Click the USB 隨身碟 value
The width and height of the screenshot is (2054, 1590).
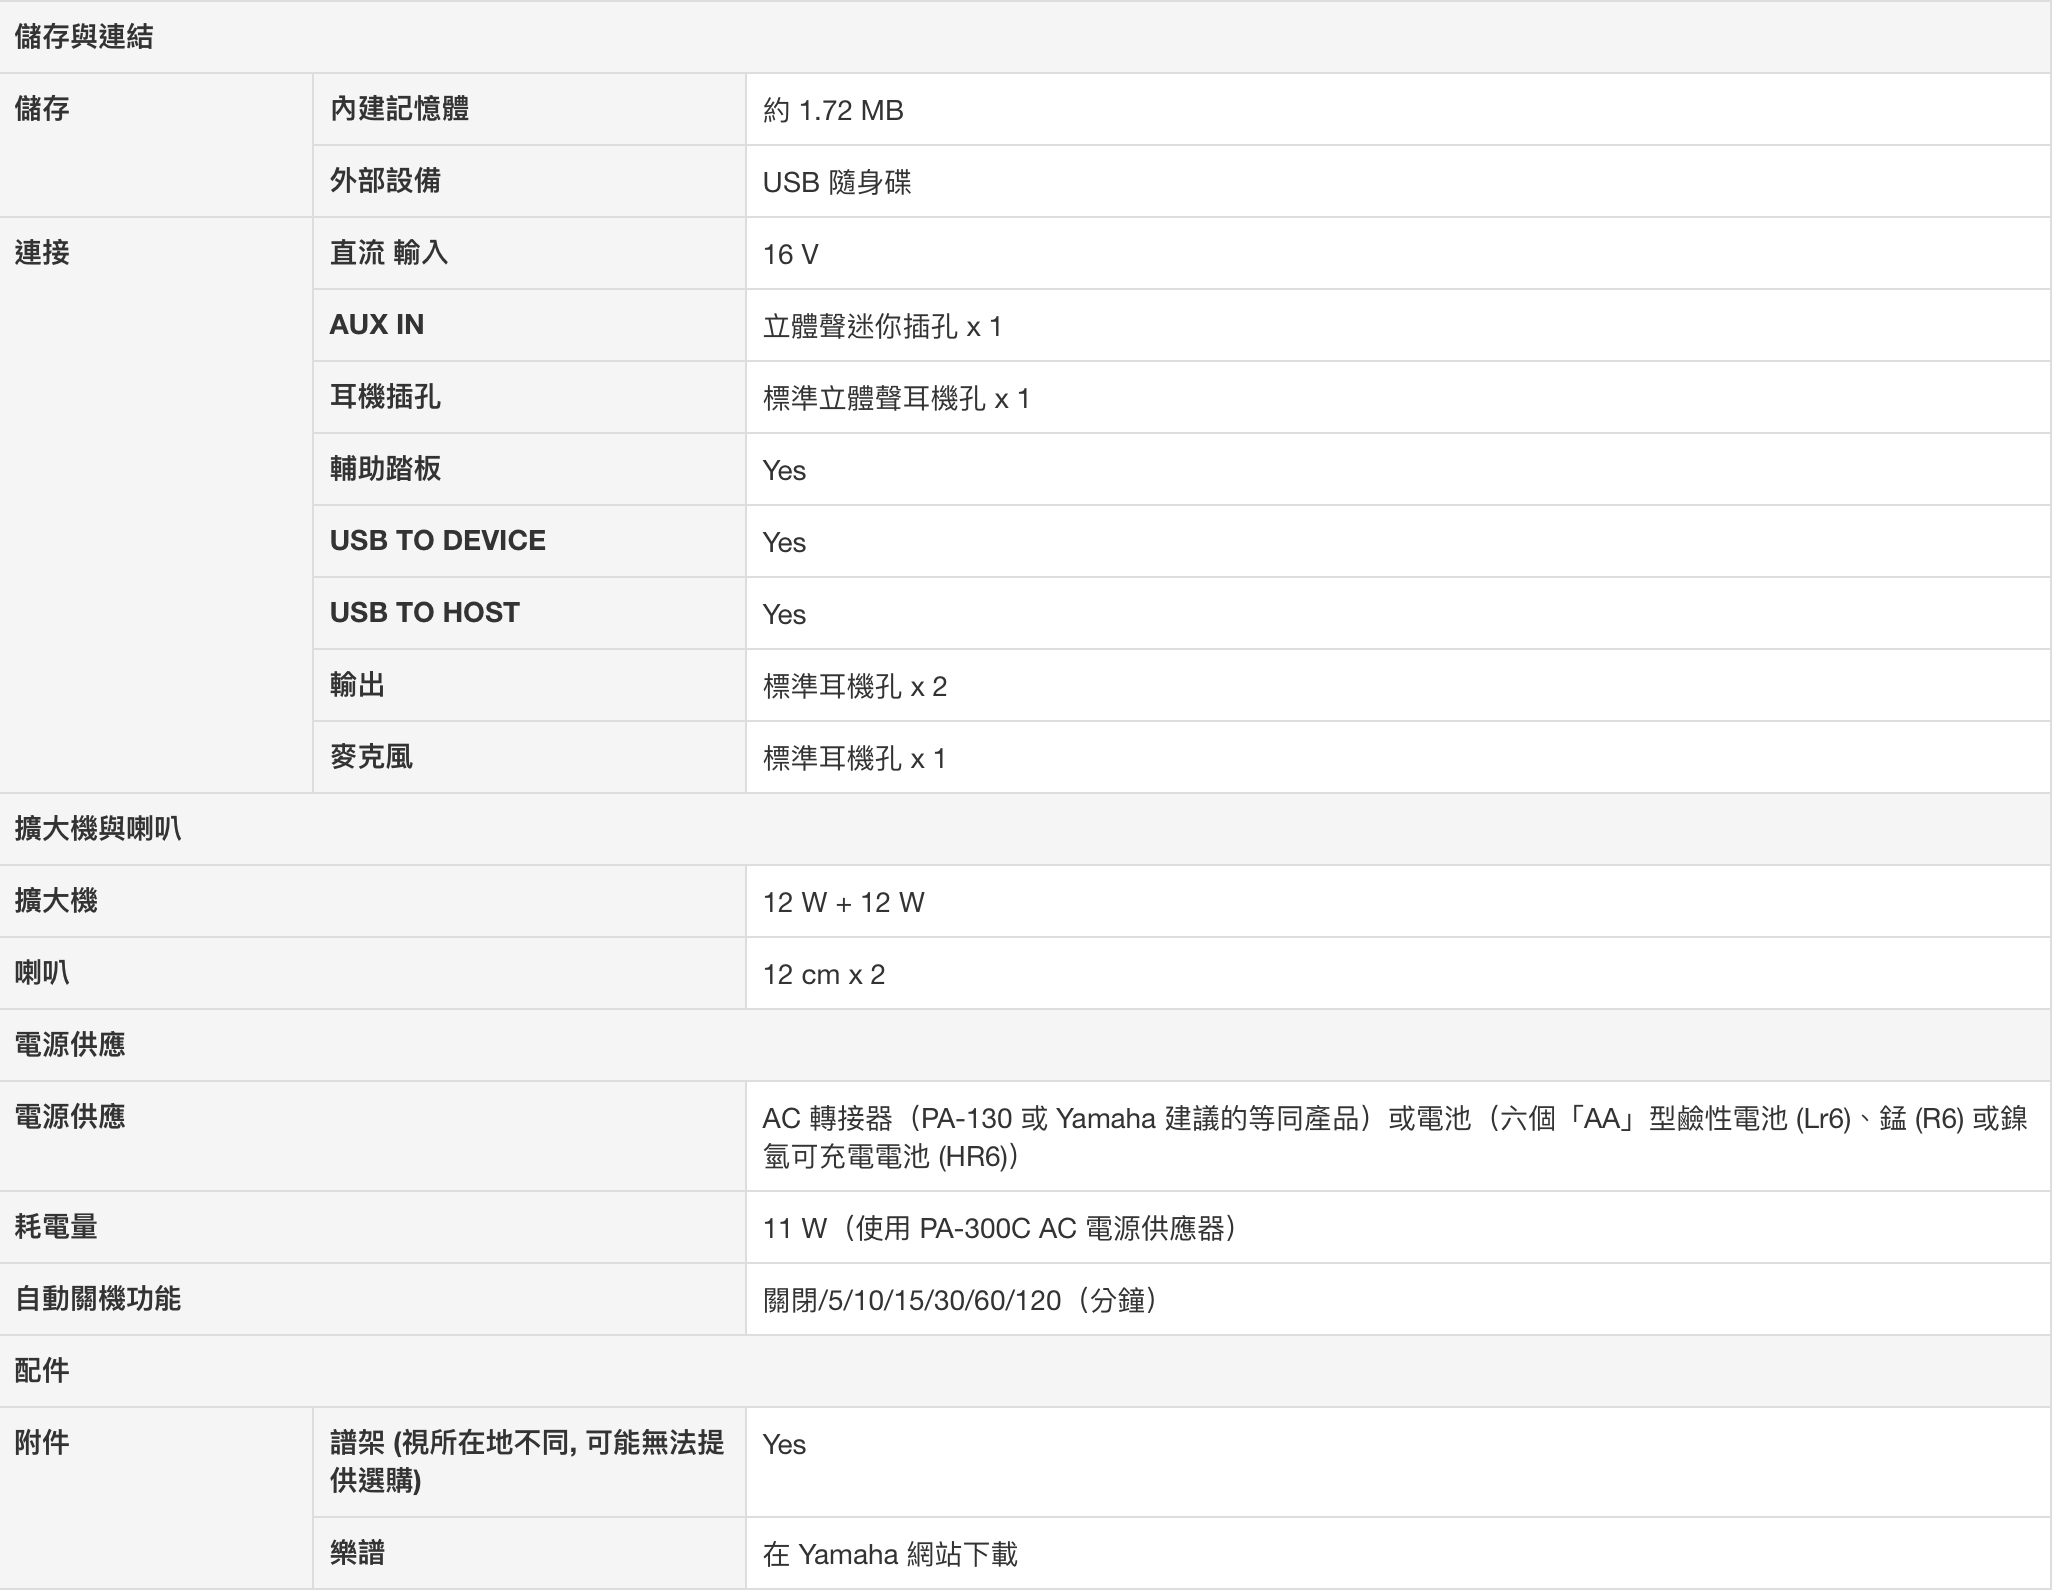point(836,182)
